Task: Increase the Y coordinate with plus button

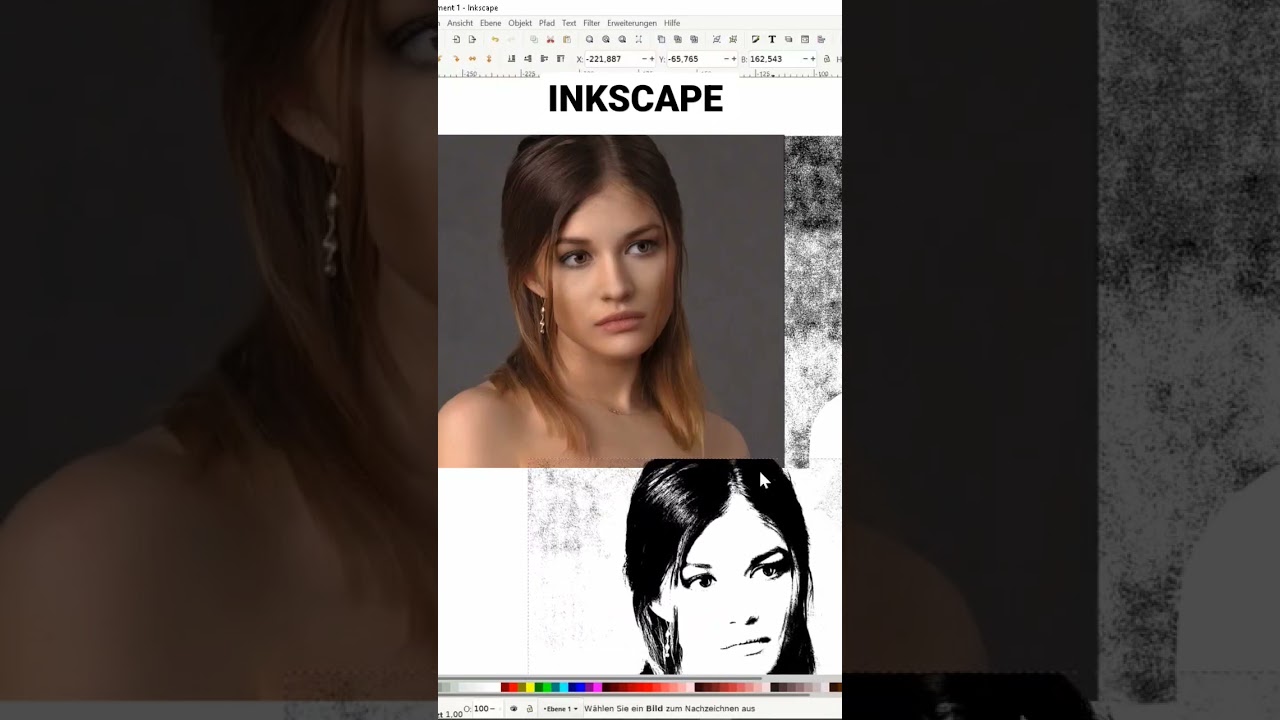Action: 734,59
